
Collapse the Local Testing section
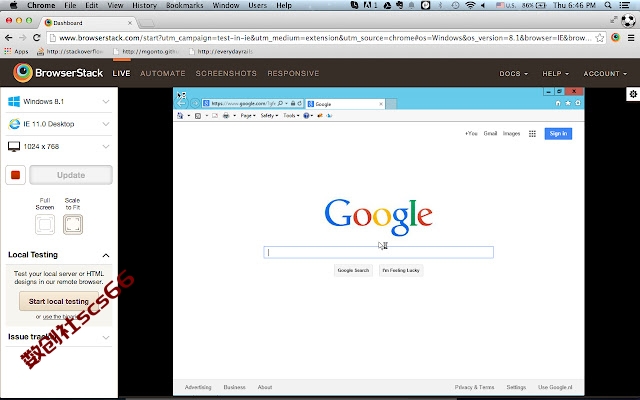click(106, 256)
